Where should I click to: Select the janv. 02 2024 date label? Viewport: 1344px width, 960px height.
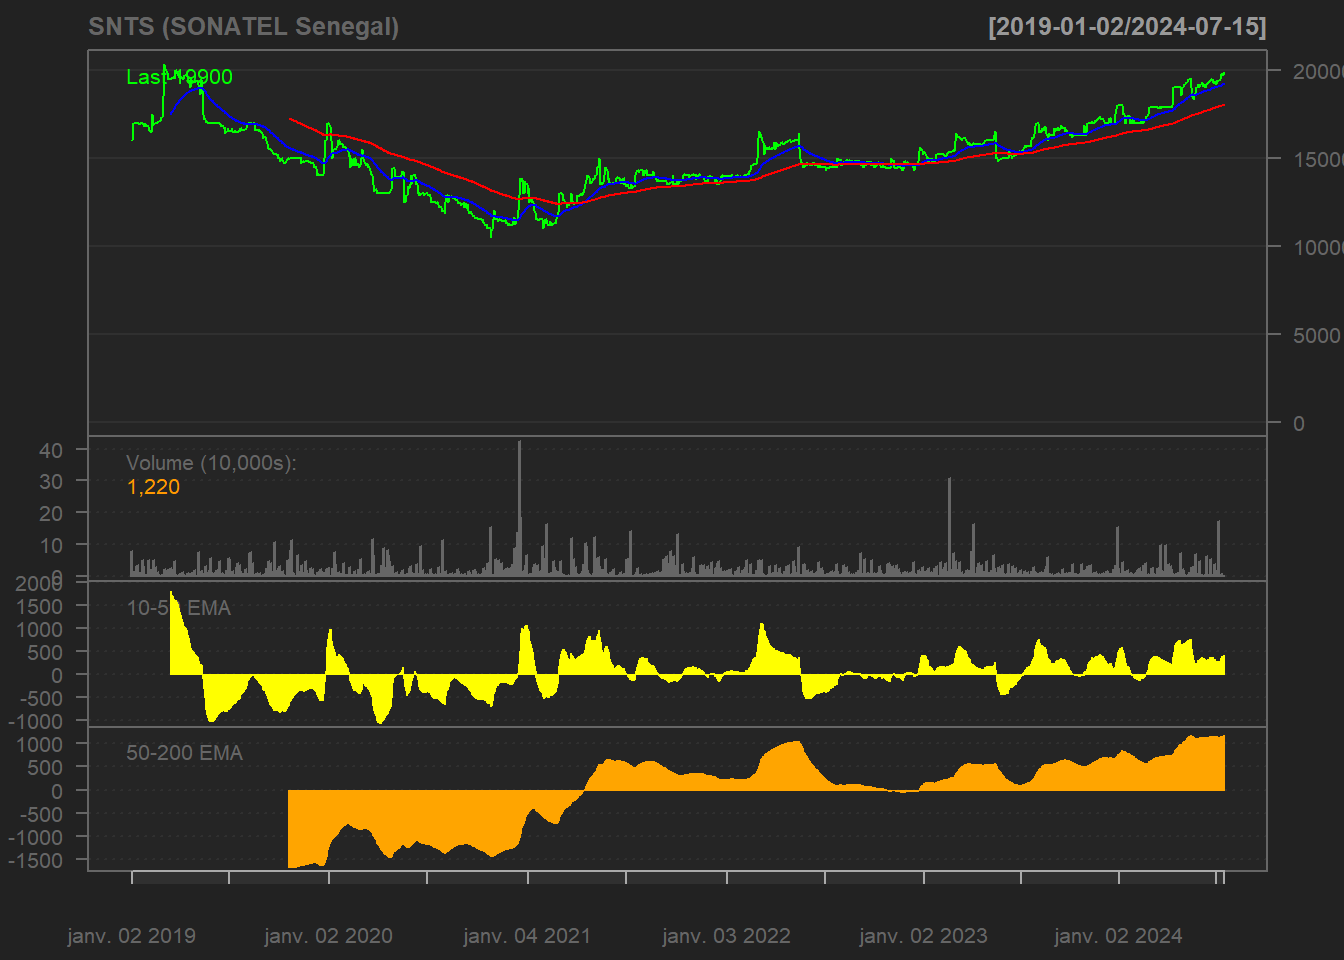(x=1118, y=936)
